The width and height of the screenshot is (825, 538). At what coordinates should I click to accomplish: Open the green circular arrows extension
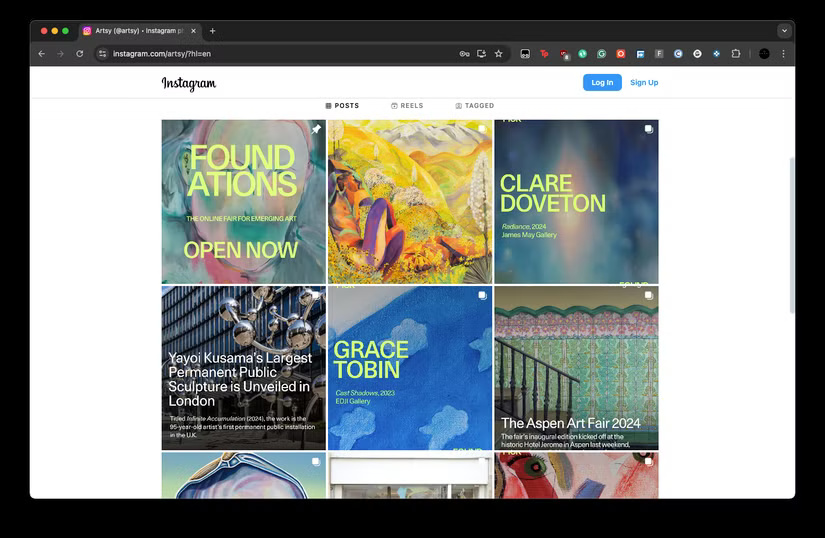pyautogui.click(x=582, y=54)
